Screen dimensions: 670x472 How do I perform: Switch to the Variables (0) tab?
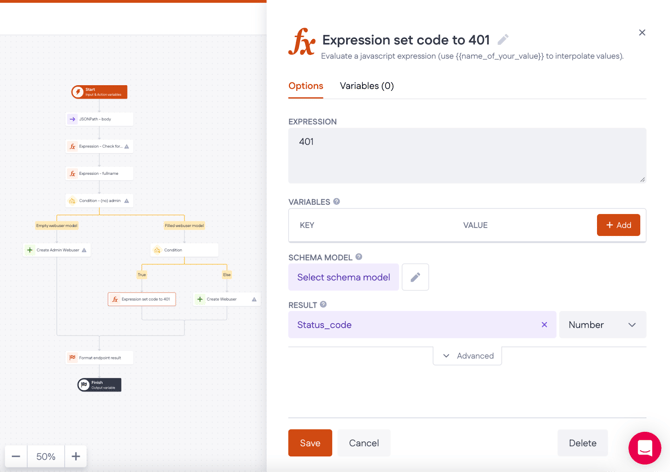tap(366, 86)
